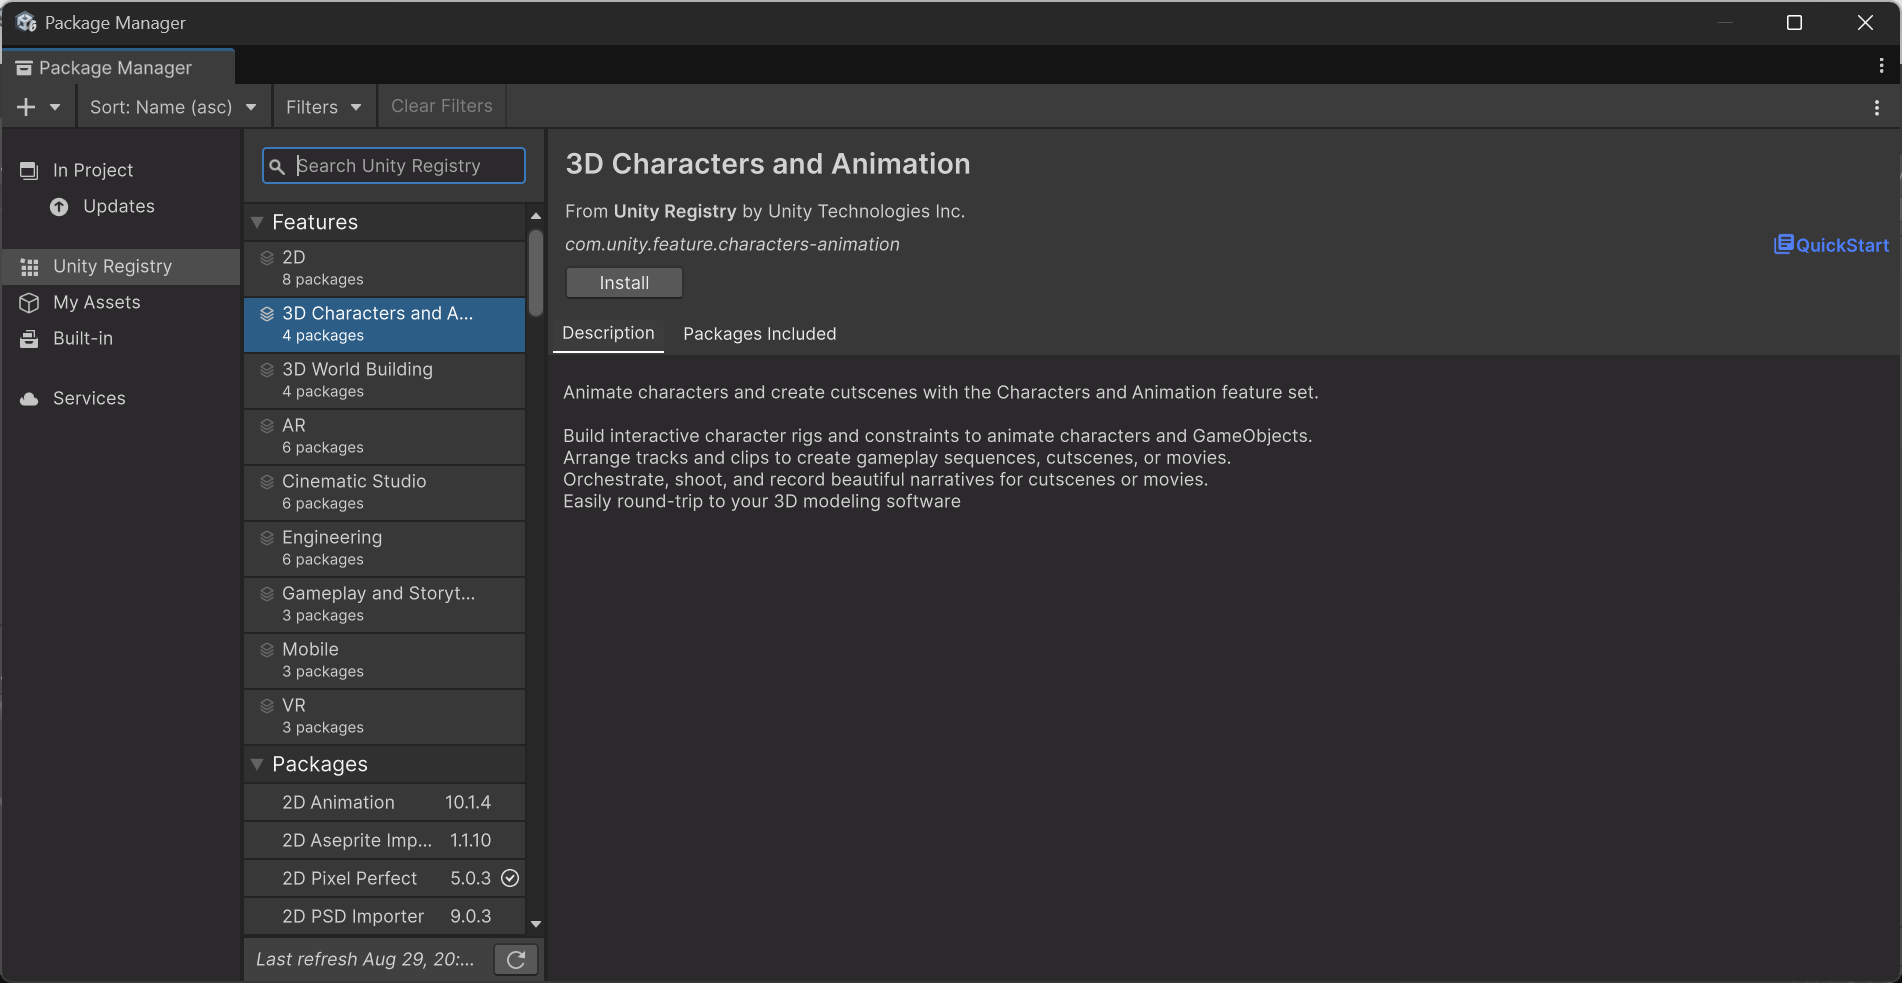Select the In Project label
The image size is (1902, 983).
[x=93, y=170]
